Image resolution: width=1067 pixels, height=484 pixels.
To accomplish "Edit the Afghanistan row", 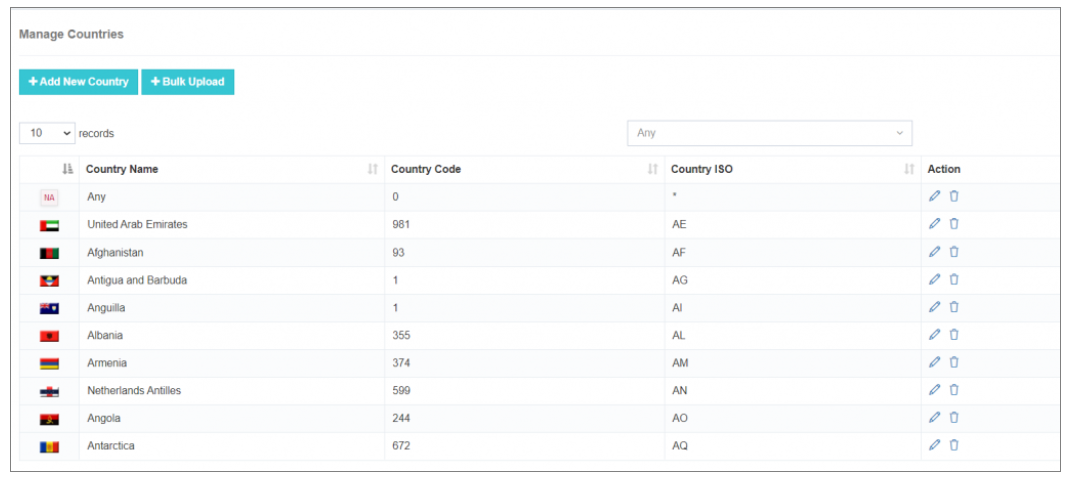I will point(934,252).
